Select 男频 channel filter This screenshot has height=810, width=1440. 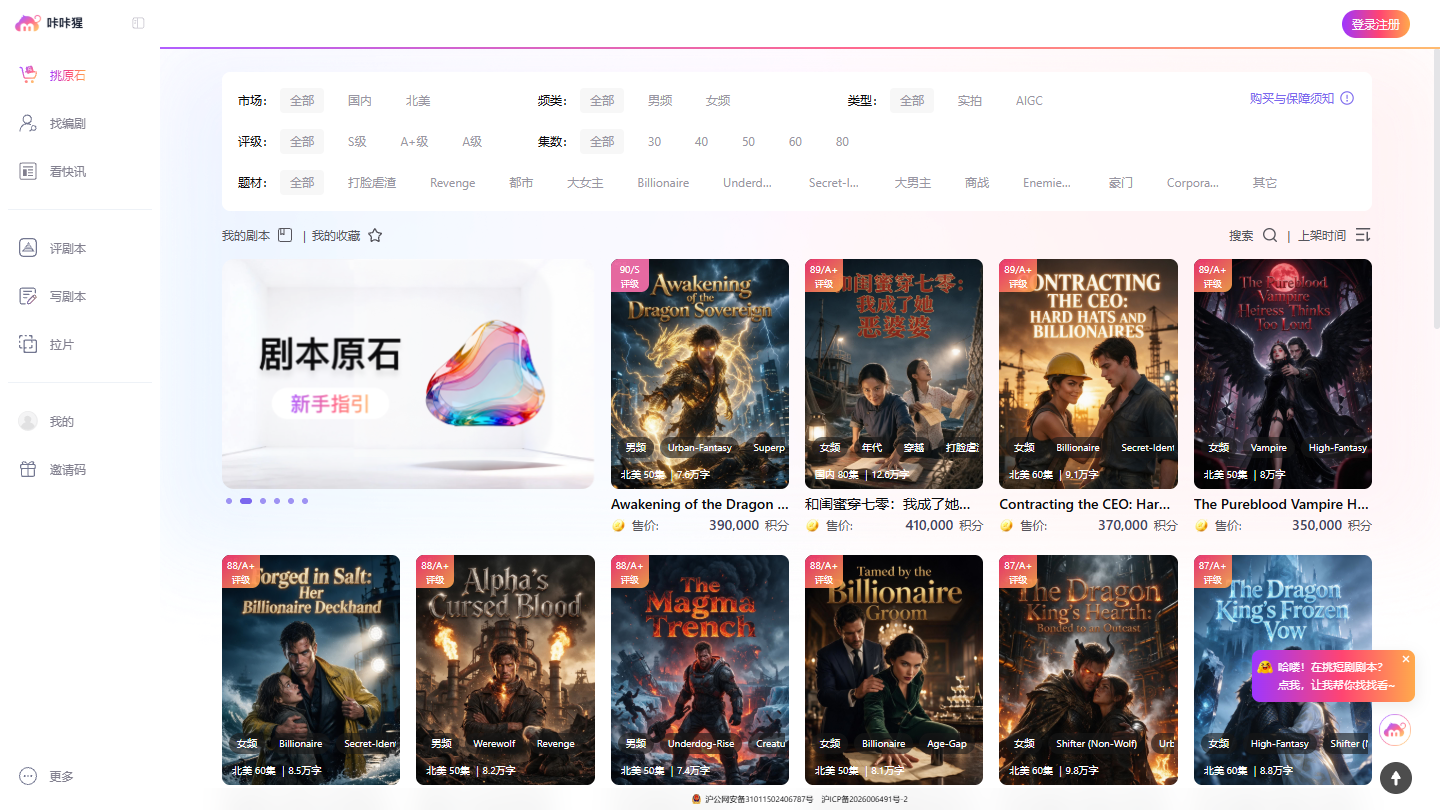[660, 100]
